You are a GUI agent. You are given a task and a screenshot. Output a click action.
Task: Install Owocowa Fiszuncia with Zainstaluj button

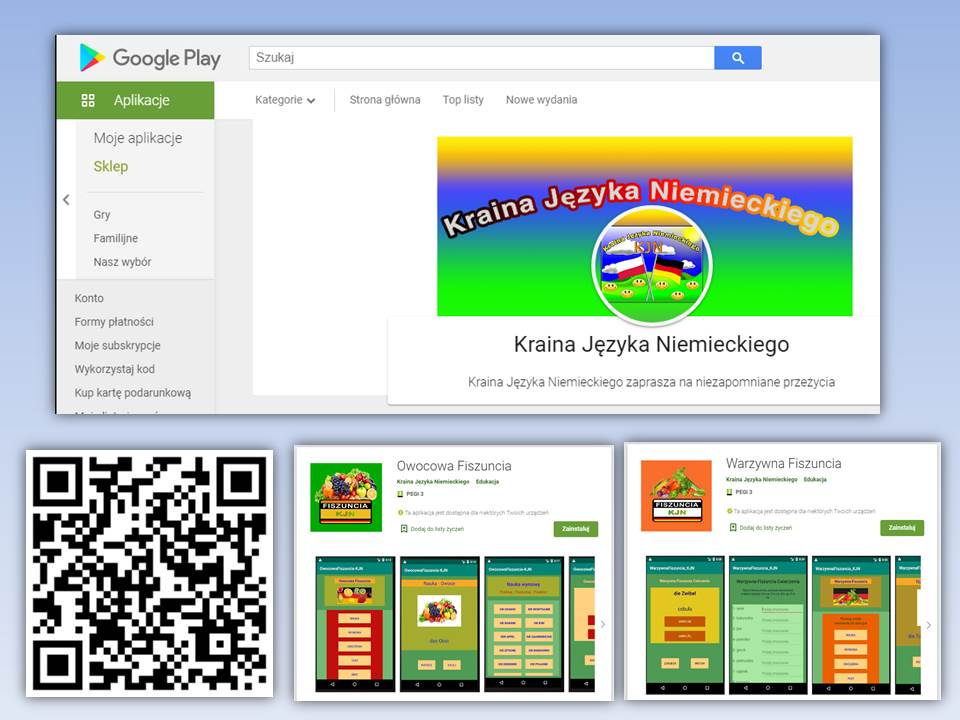576,528
